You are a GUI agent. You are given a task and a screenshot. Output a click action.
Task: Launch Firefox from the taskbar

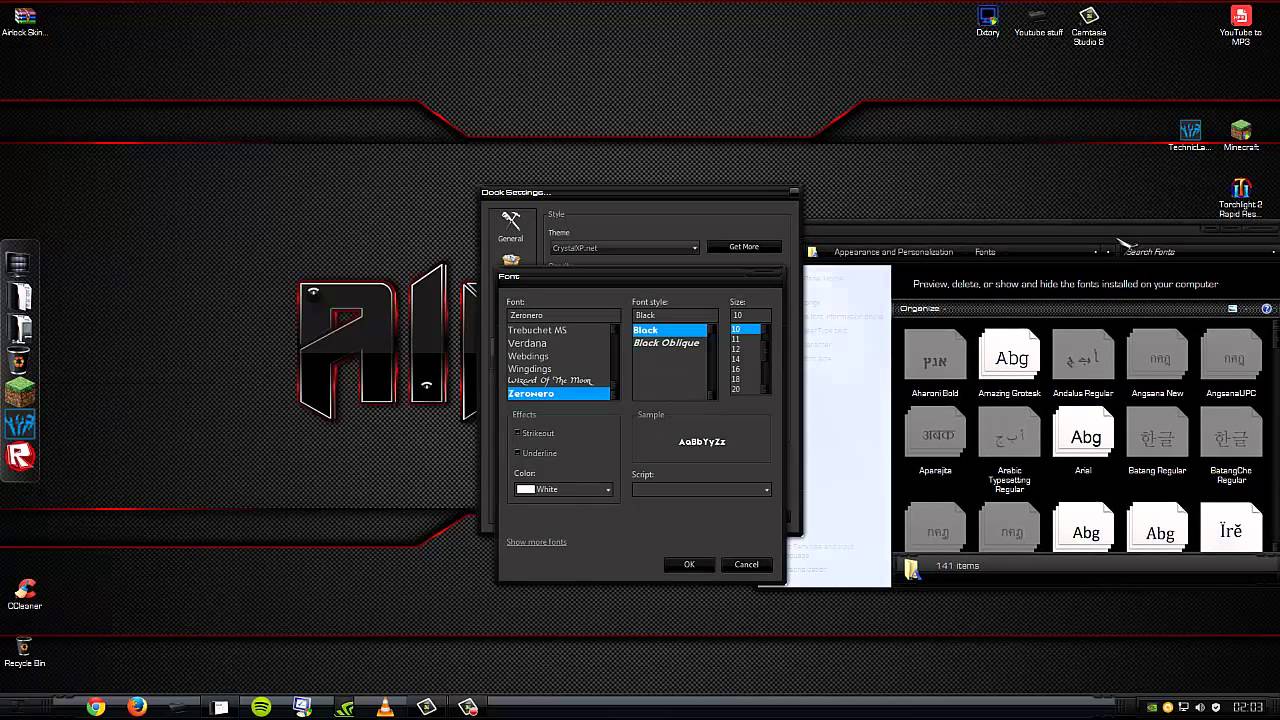(x=137, y=707)
